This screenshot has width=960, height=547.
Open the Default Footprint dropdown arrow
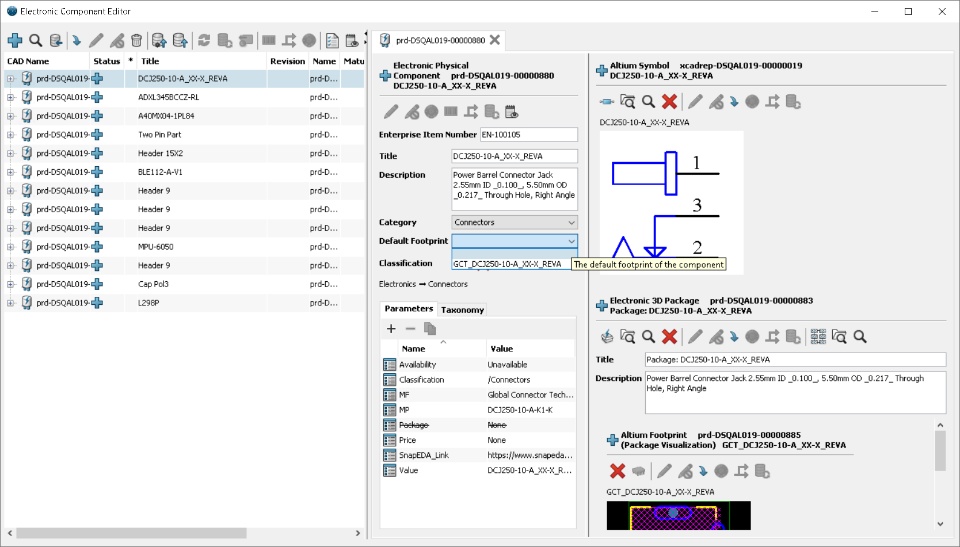[571, 241]
